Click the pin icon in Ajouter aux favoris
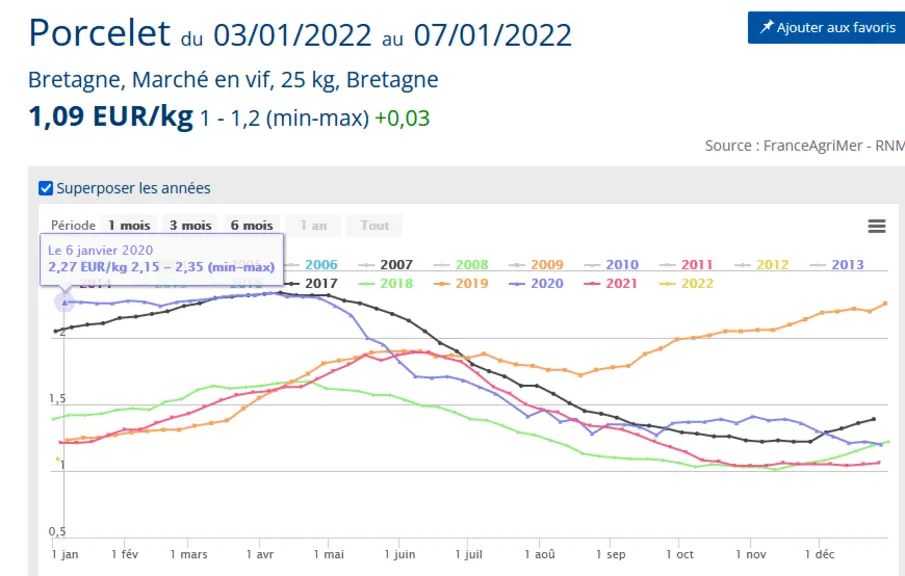Image resolution: width=905 pixels, height=576 pixels. click(x=766, y=27)
